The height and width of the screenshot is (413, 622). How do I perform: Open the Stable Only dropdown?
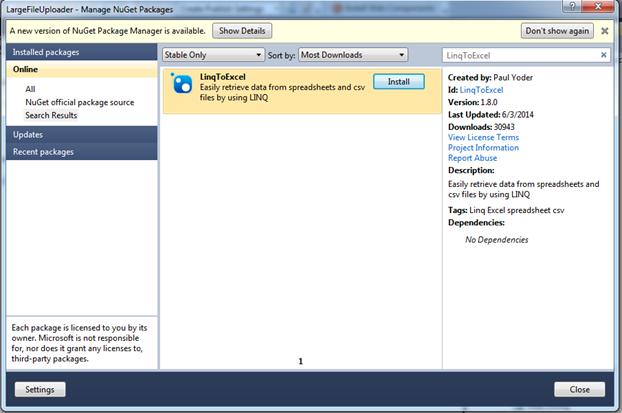click(x=213, y=55)
